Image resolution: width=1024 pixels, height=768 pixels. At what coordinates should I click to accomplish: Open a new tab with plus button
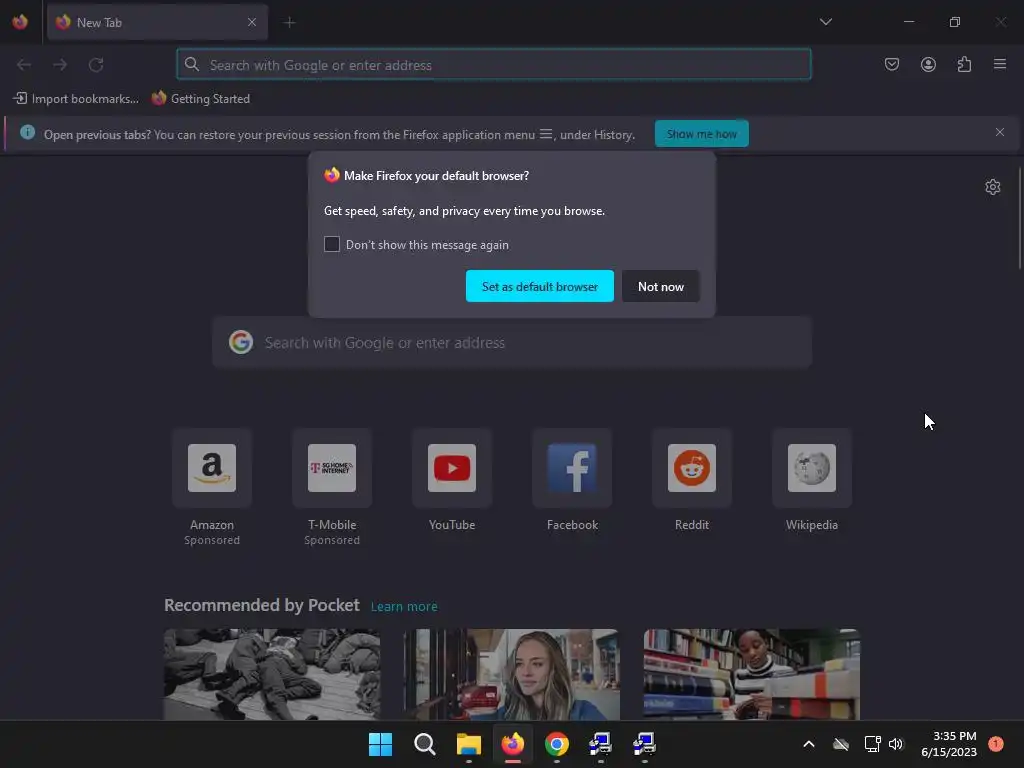289,23
